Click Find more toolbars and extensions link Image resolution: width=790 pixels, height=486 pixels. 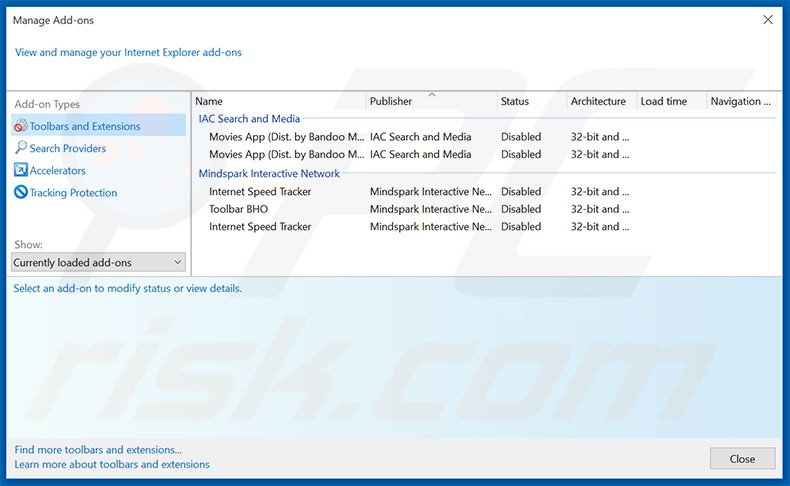point(98,450)
